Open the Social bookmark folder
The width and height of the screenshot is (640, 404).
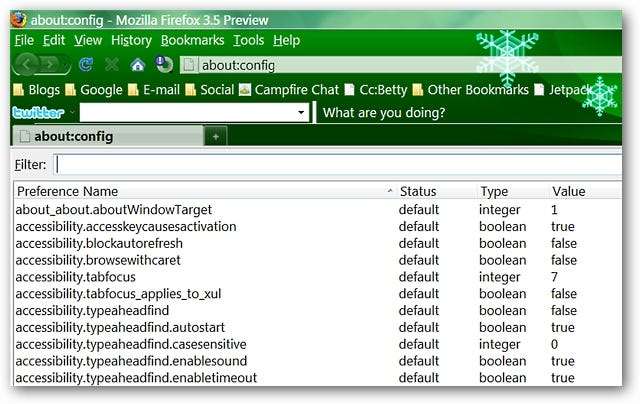210,89
